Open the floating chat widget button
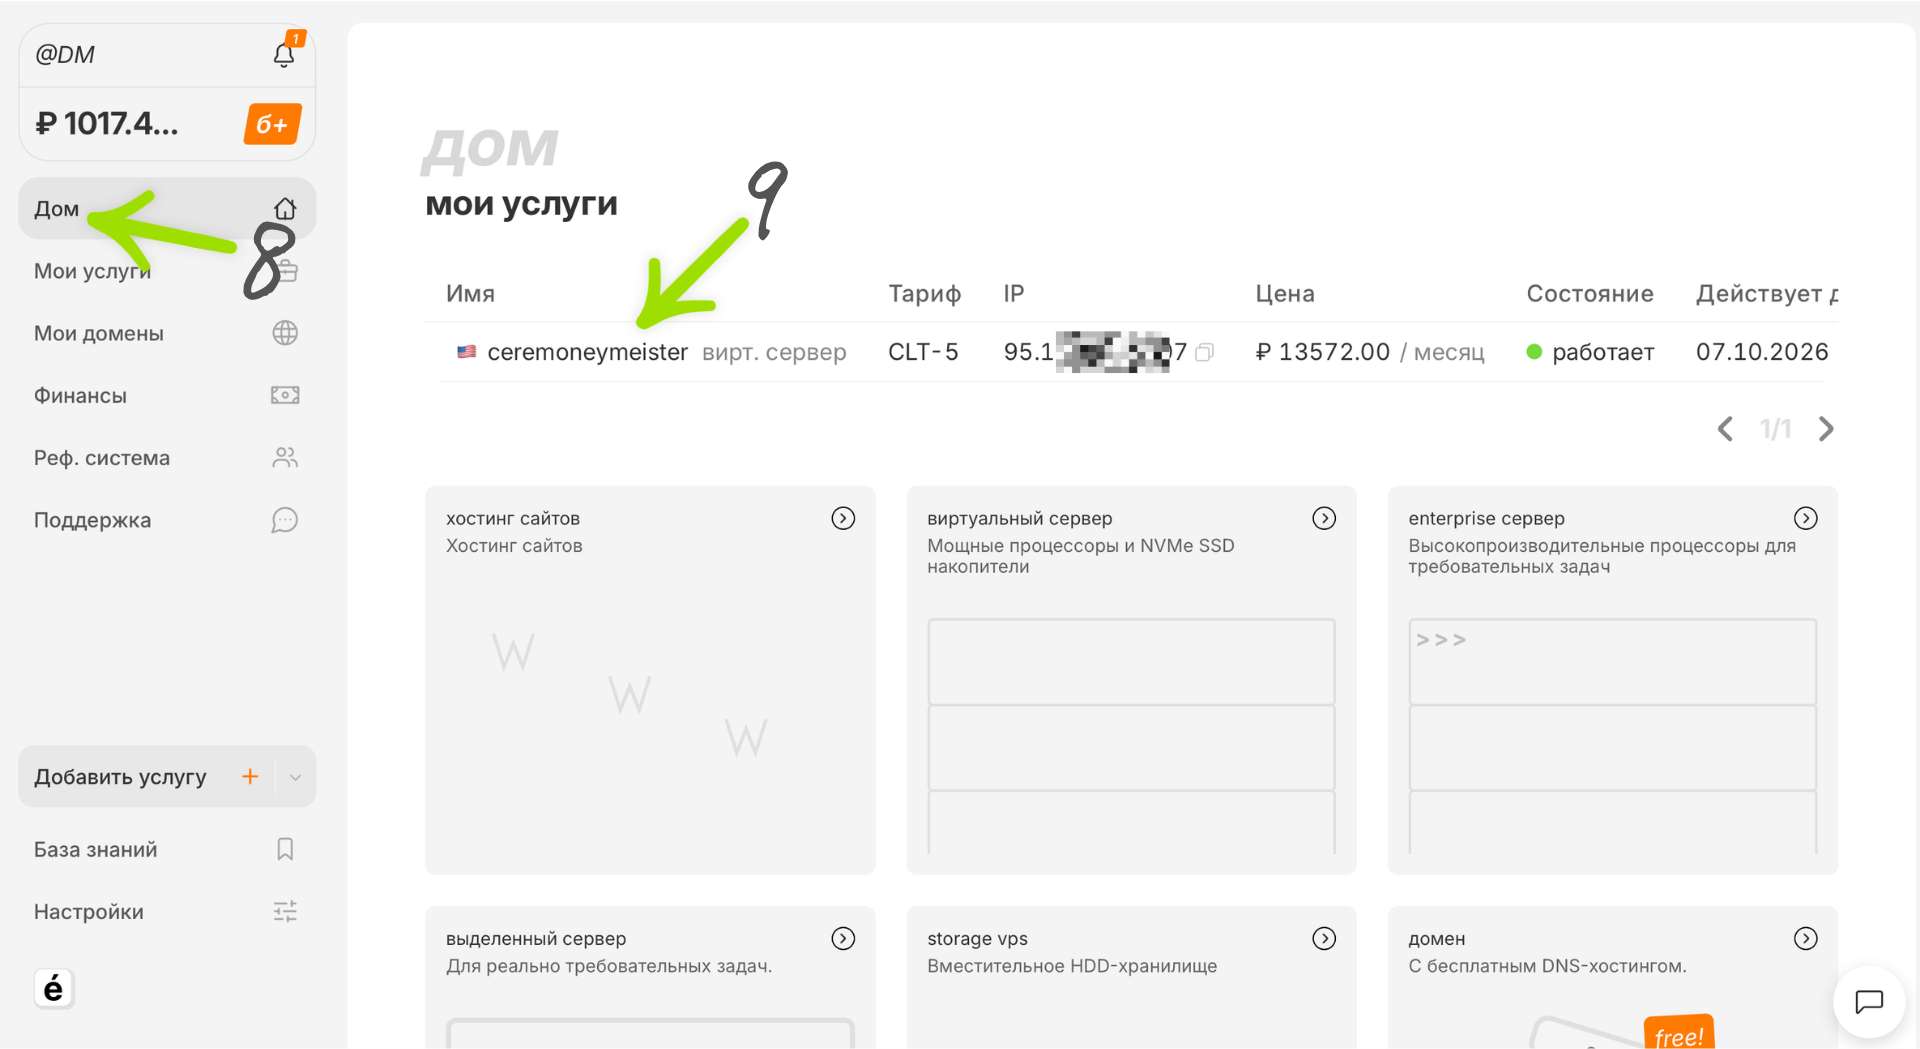Image resolution: width=1920 pixels, height=1049 pixels. (1868, 1001)
